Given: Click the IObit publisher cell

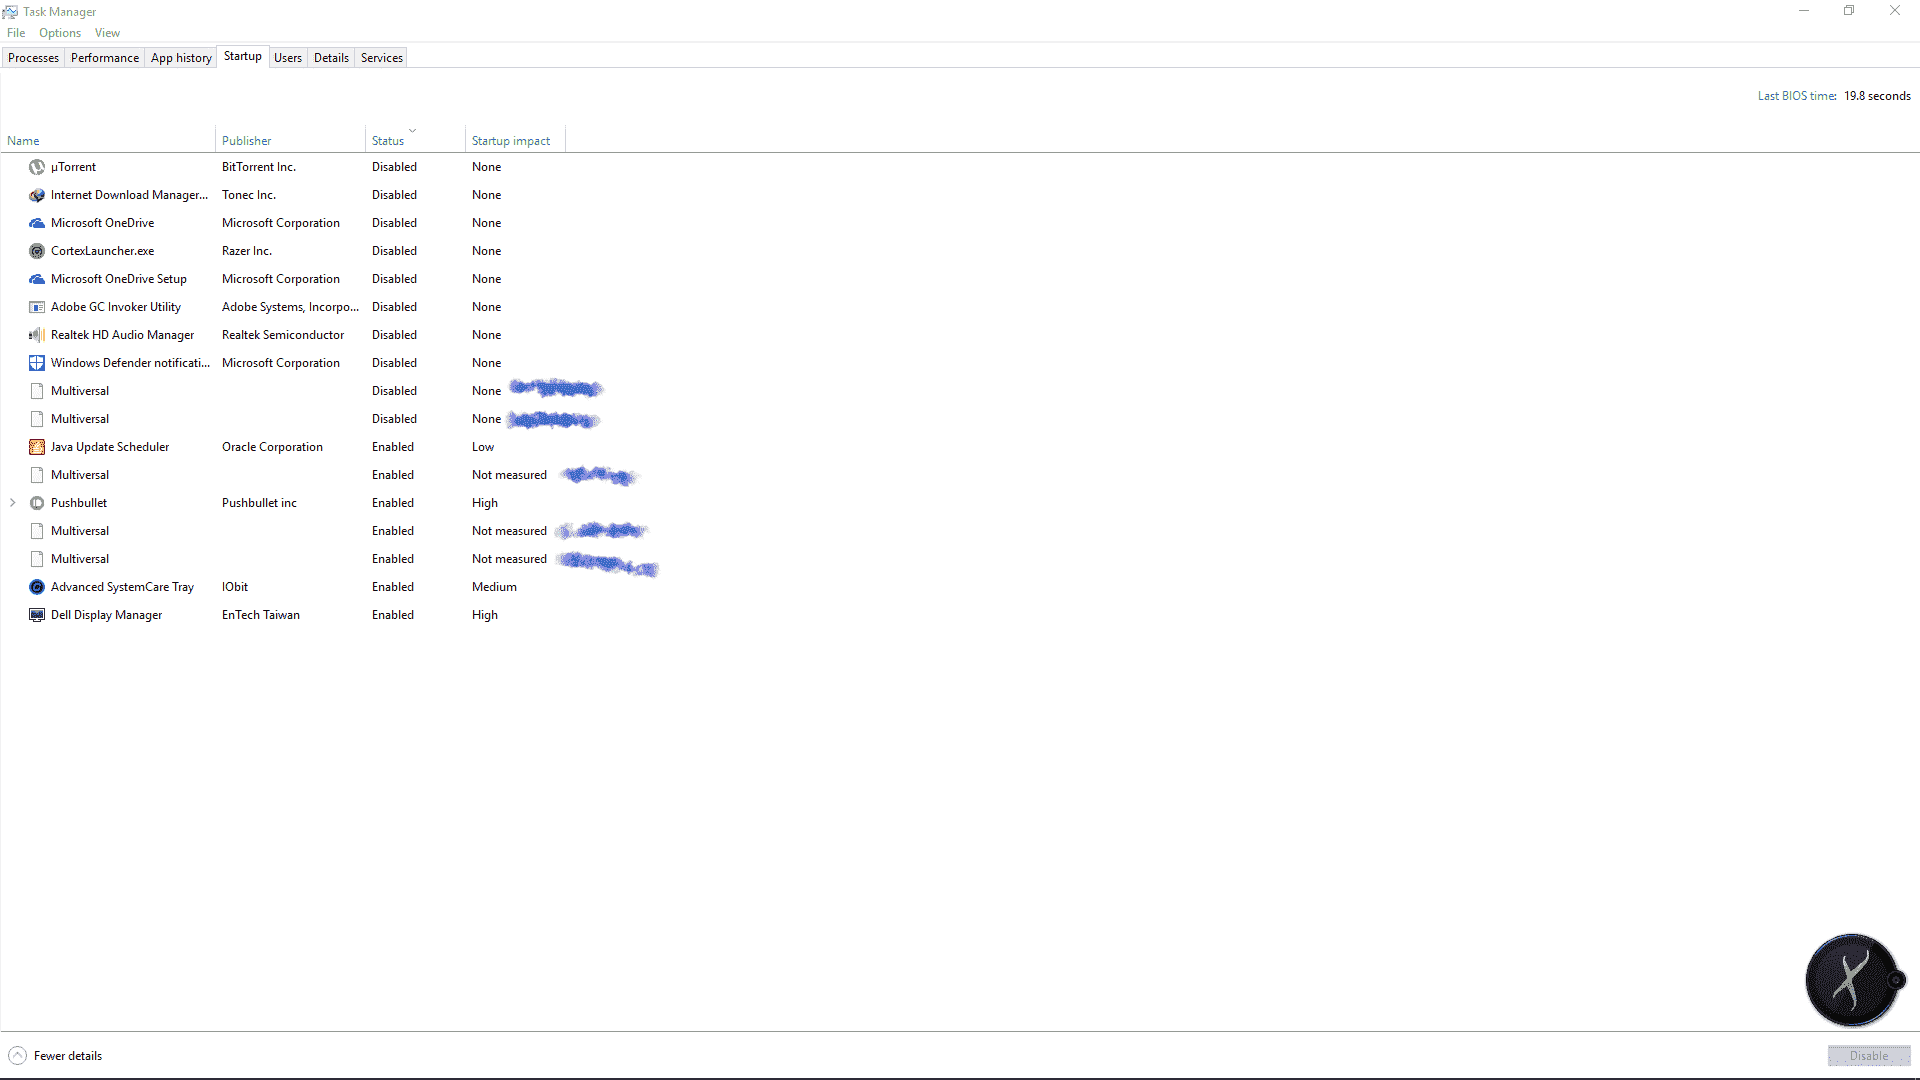Looking at the screenshot, I should (x=235, y=587).
